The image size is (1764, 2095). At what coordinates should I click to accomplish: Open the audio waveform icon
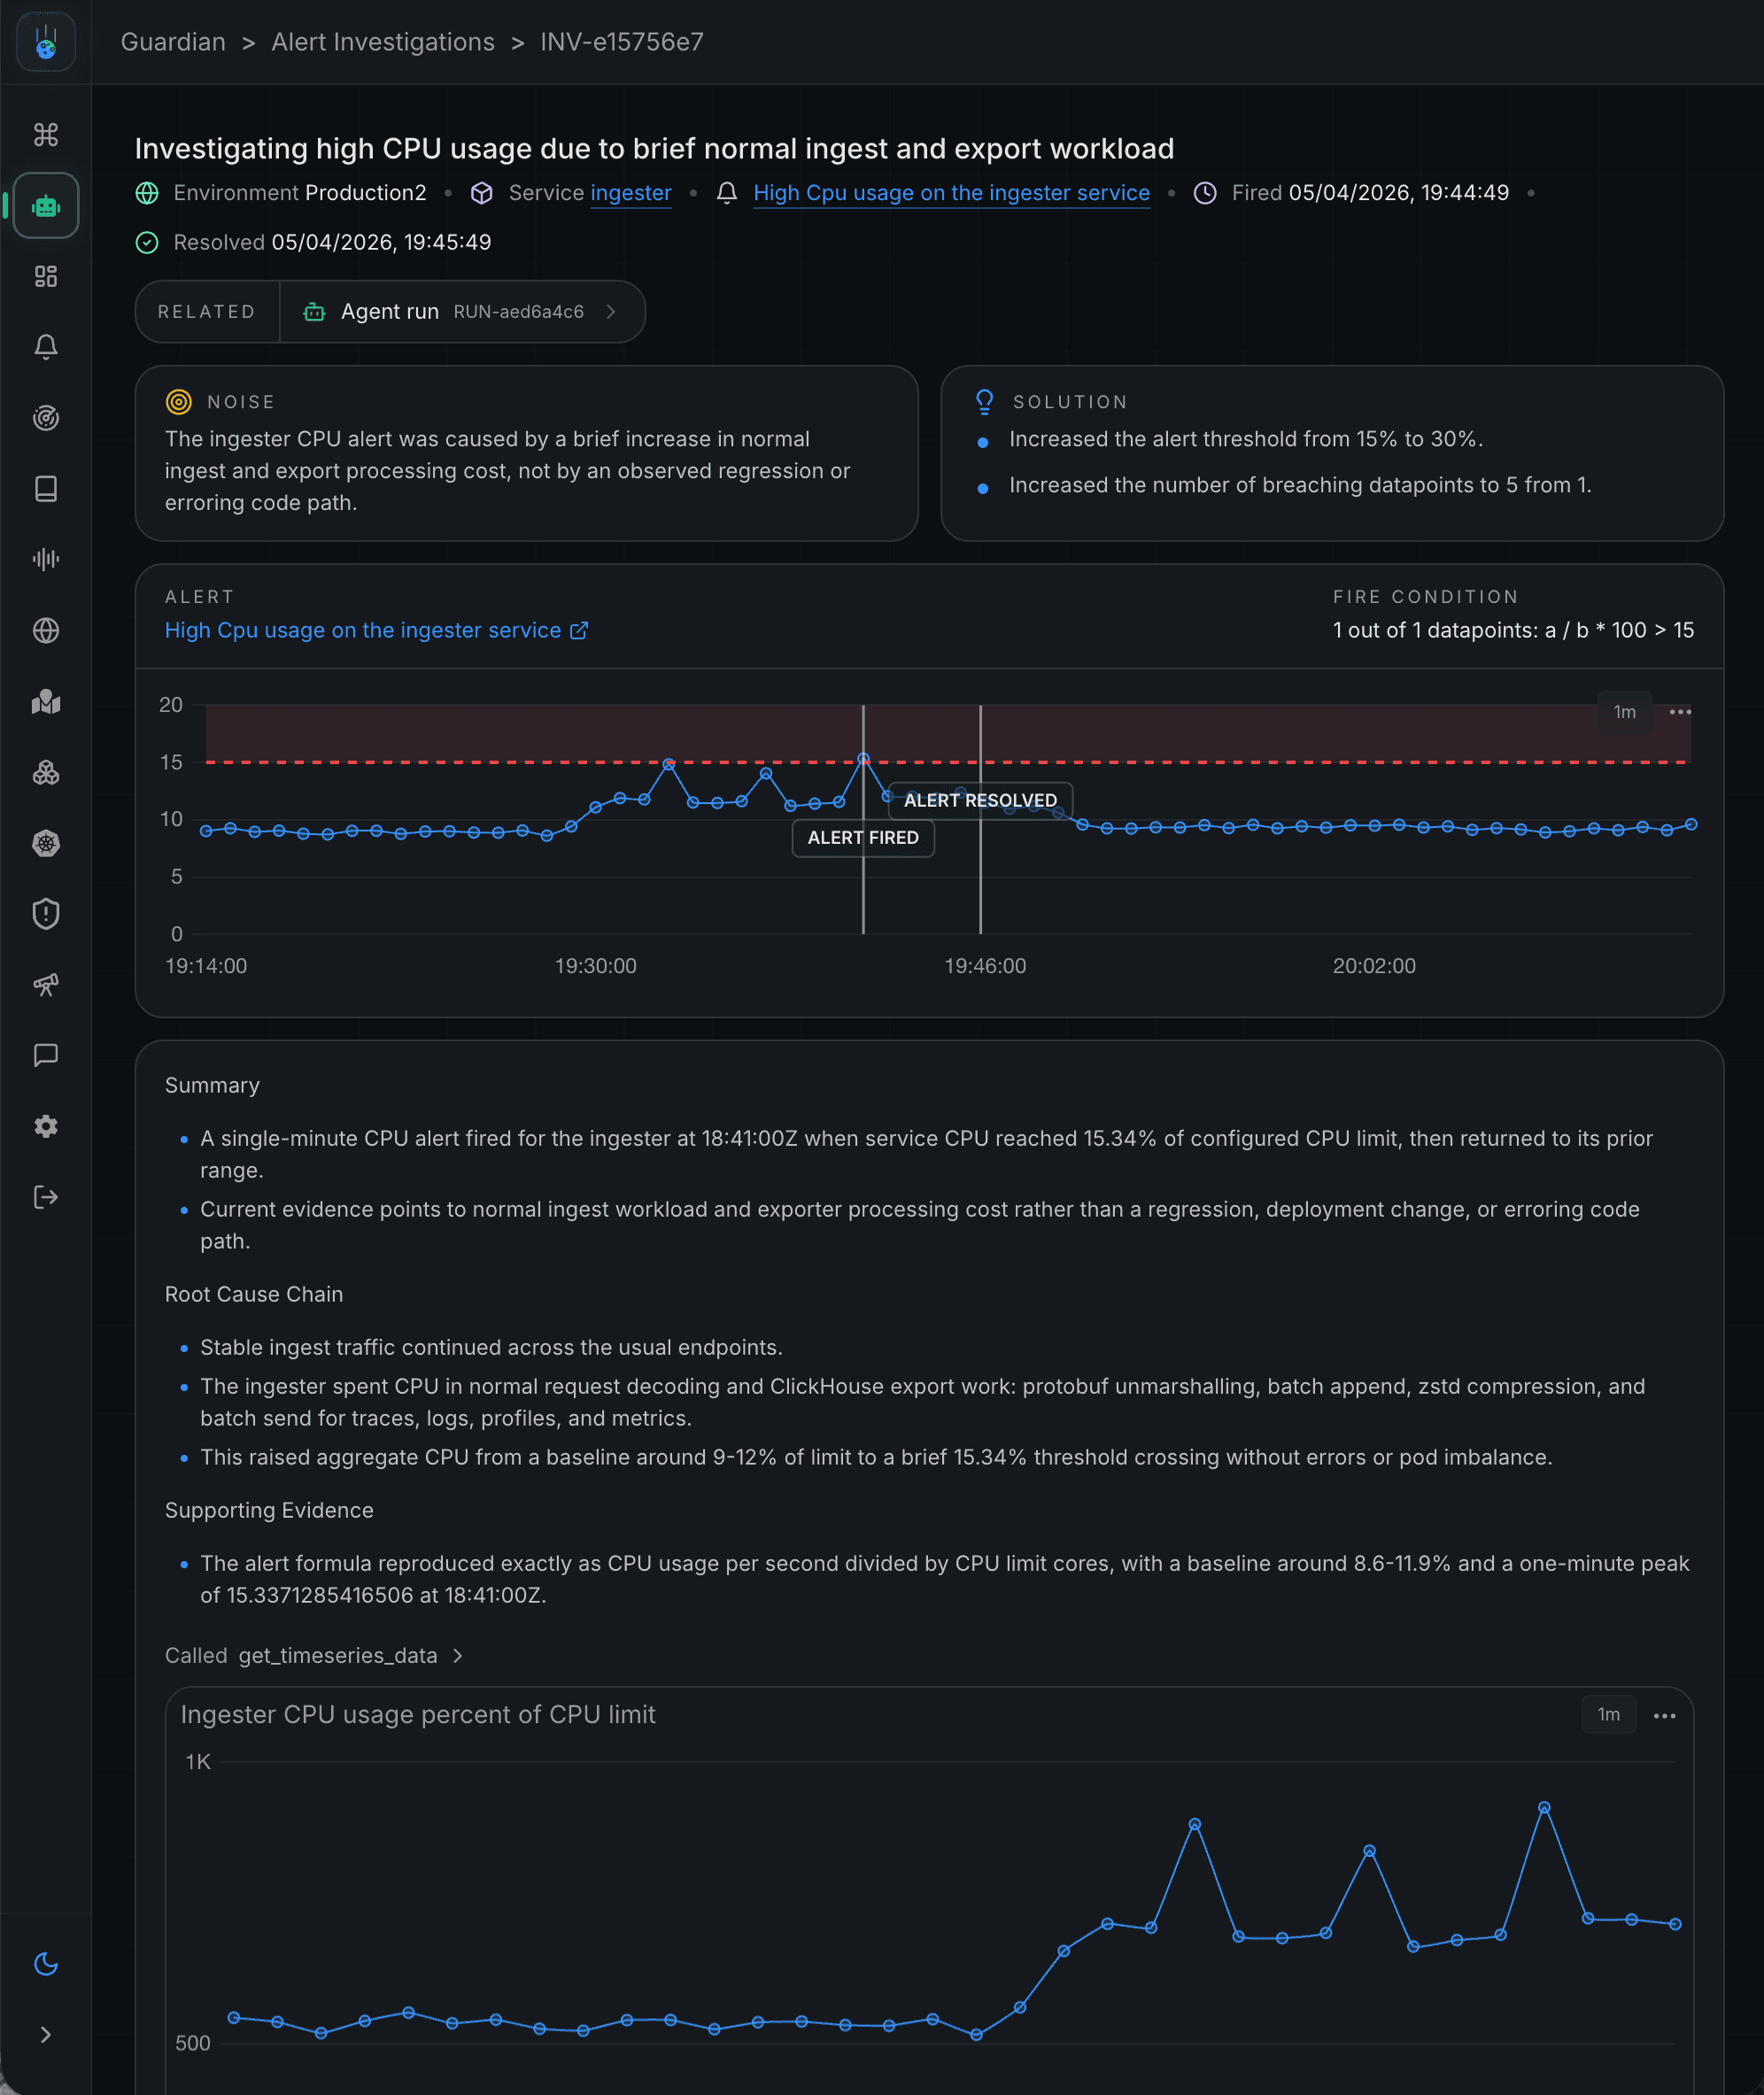click(45, 560)
